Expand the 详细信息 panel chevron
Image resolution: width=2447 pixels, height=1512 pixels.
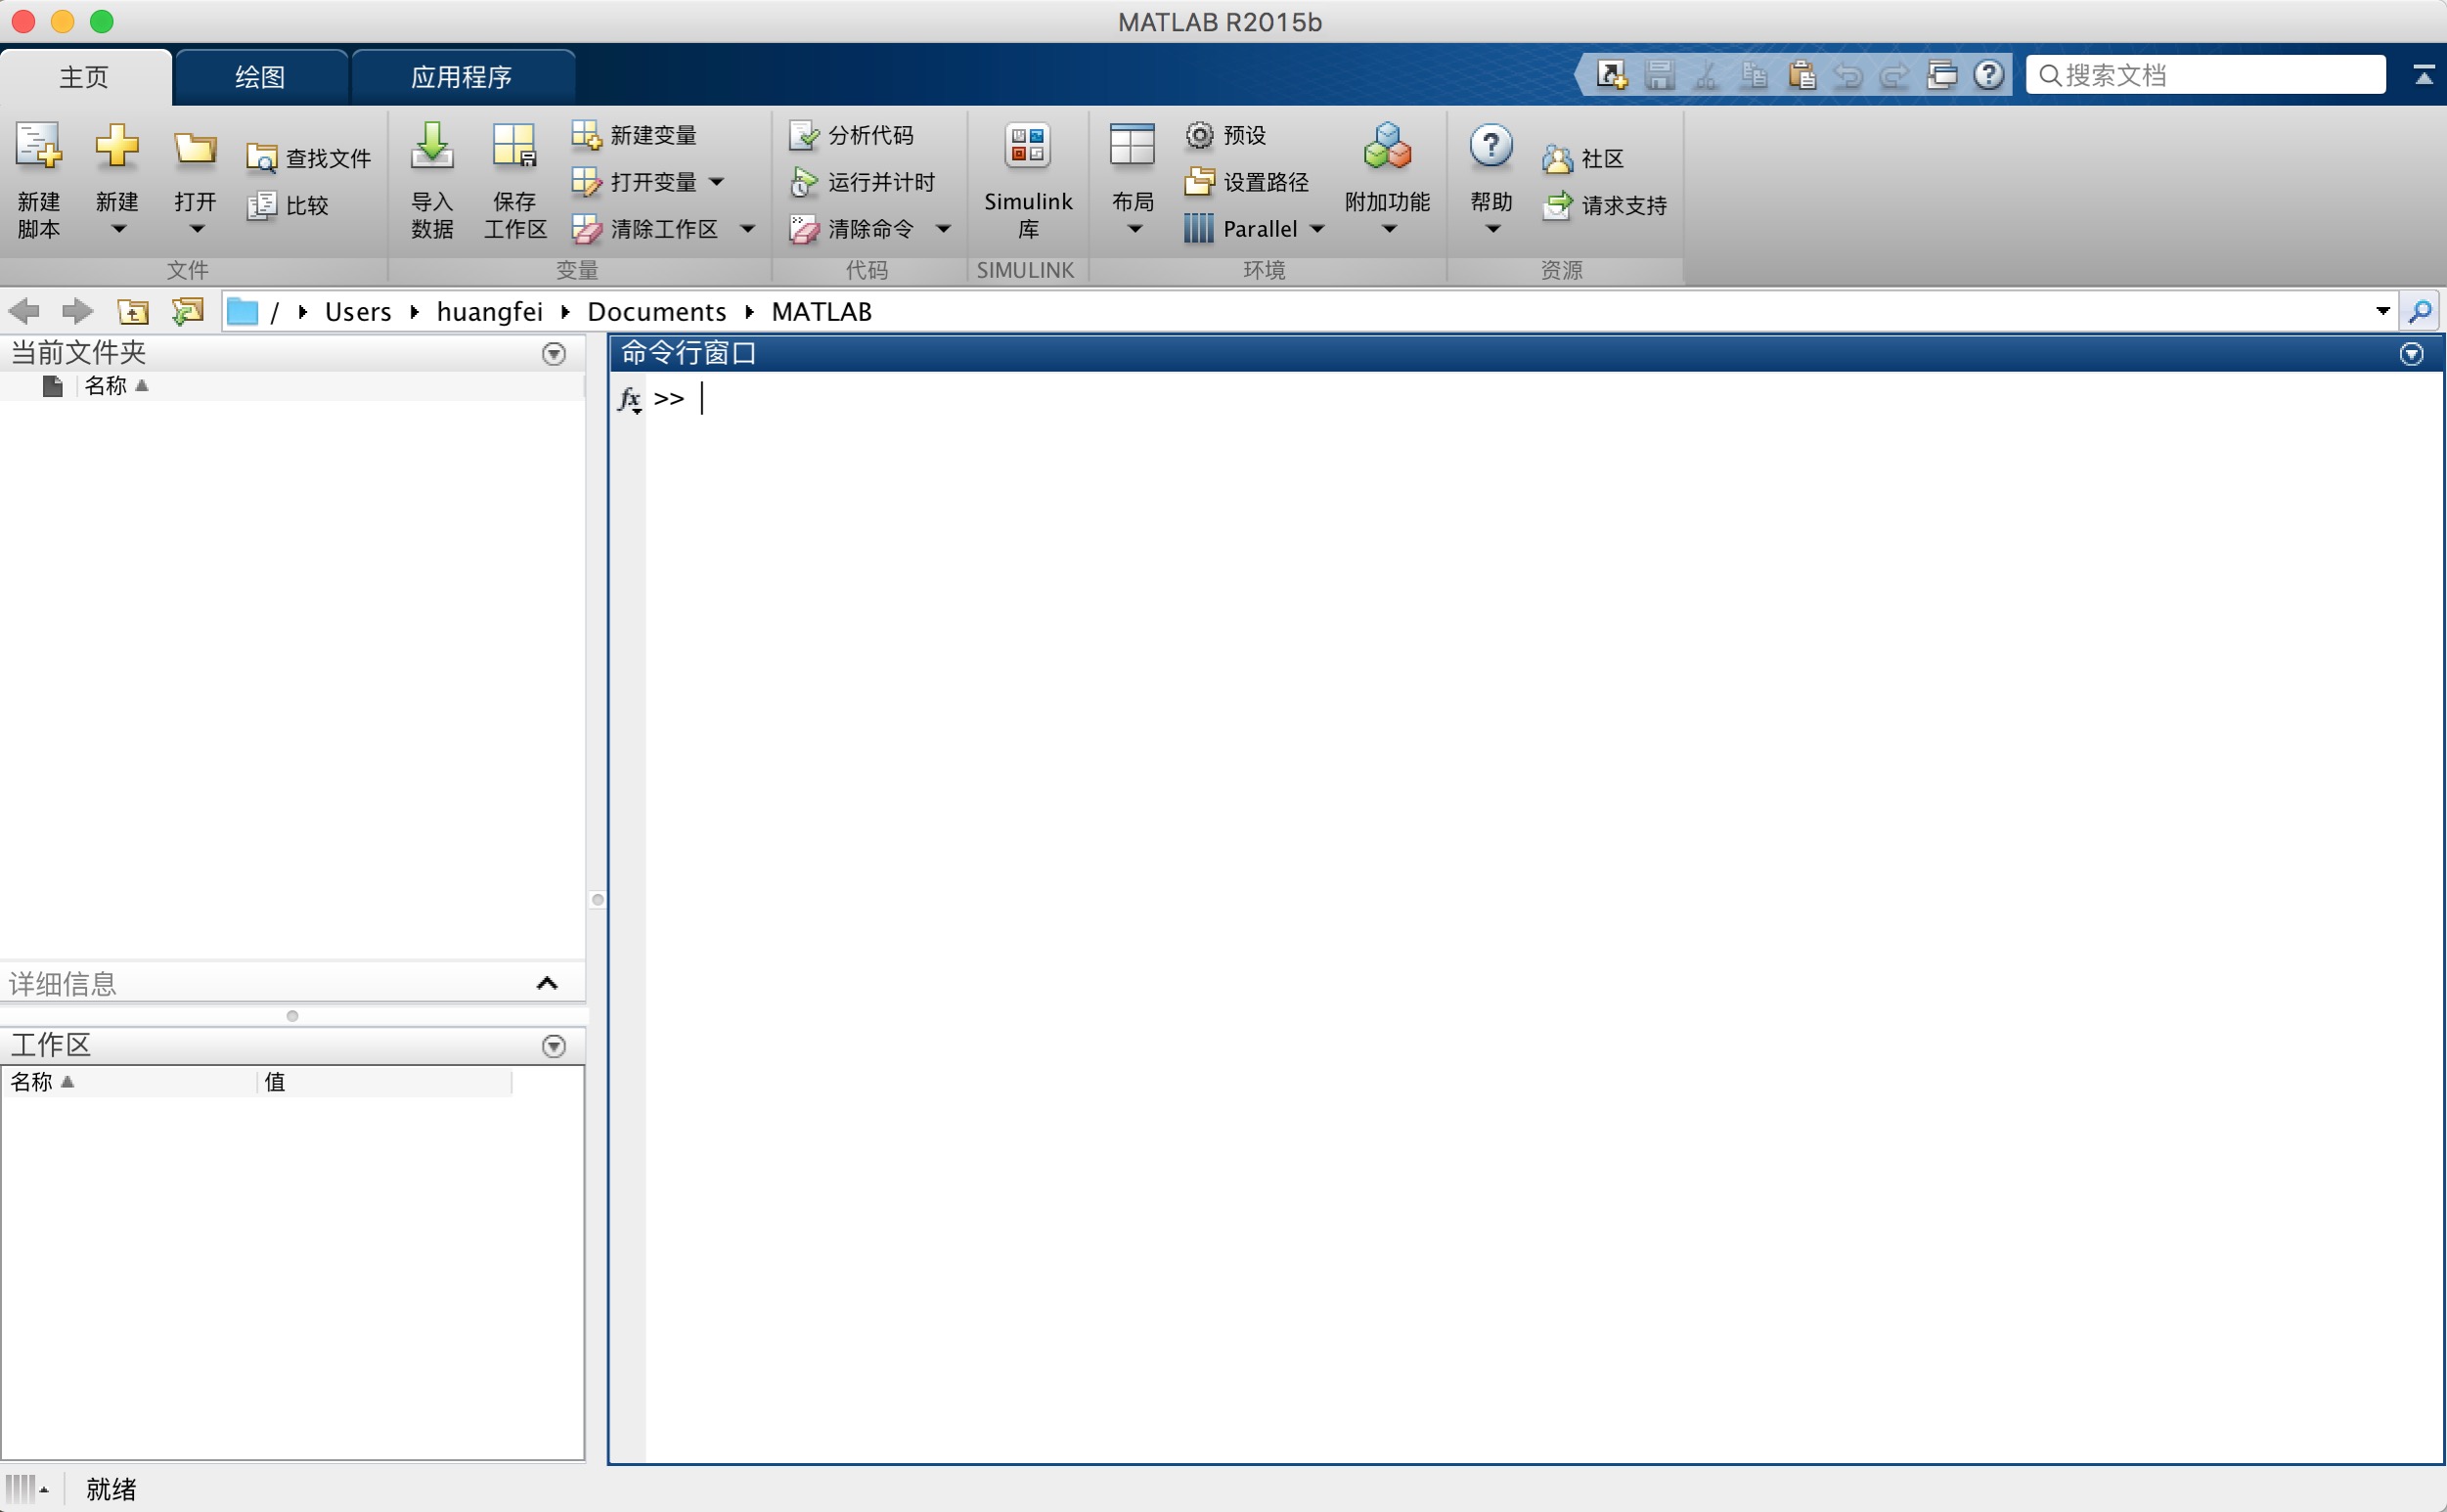pyautogui.click(x=547, y=983)
